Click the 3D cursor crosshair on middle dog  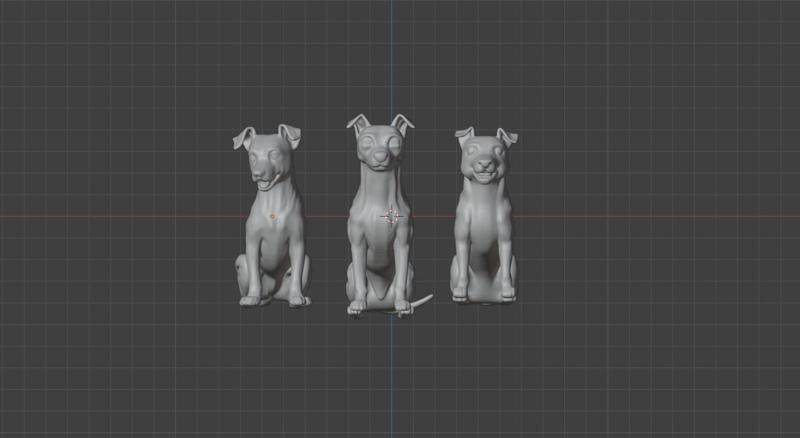392,216
